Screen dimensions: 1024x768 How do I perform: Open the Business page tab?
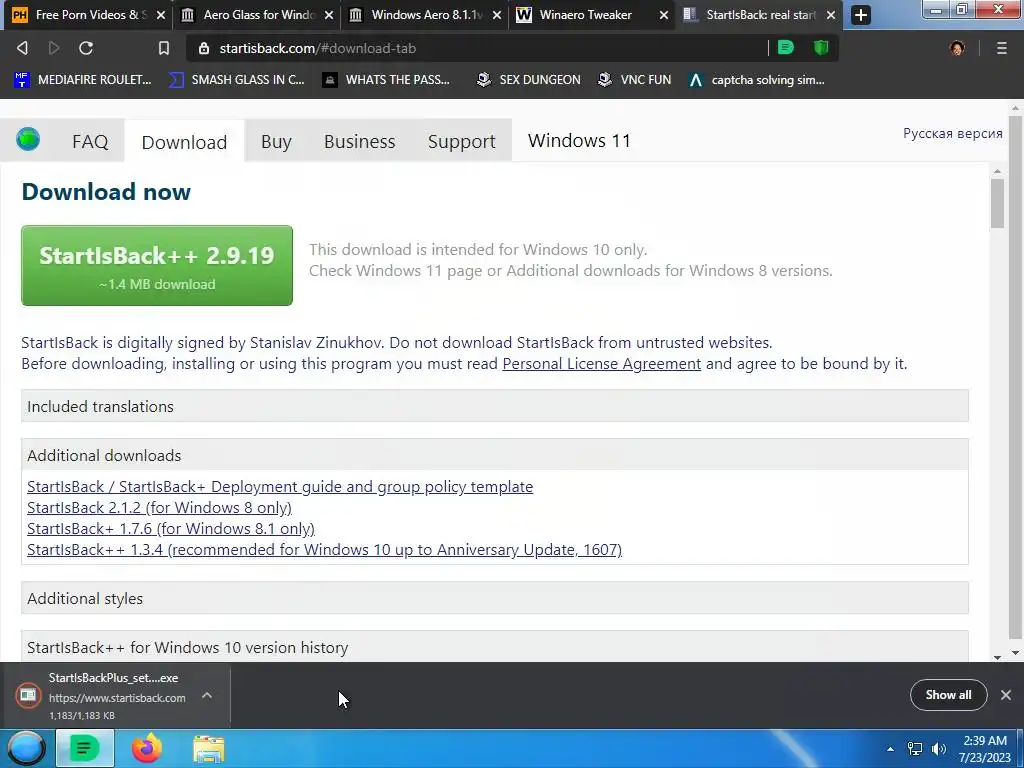click(x=360, y=141)
